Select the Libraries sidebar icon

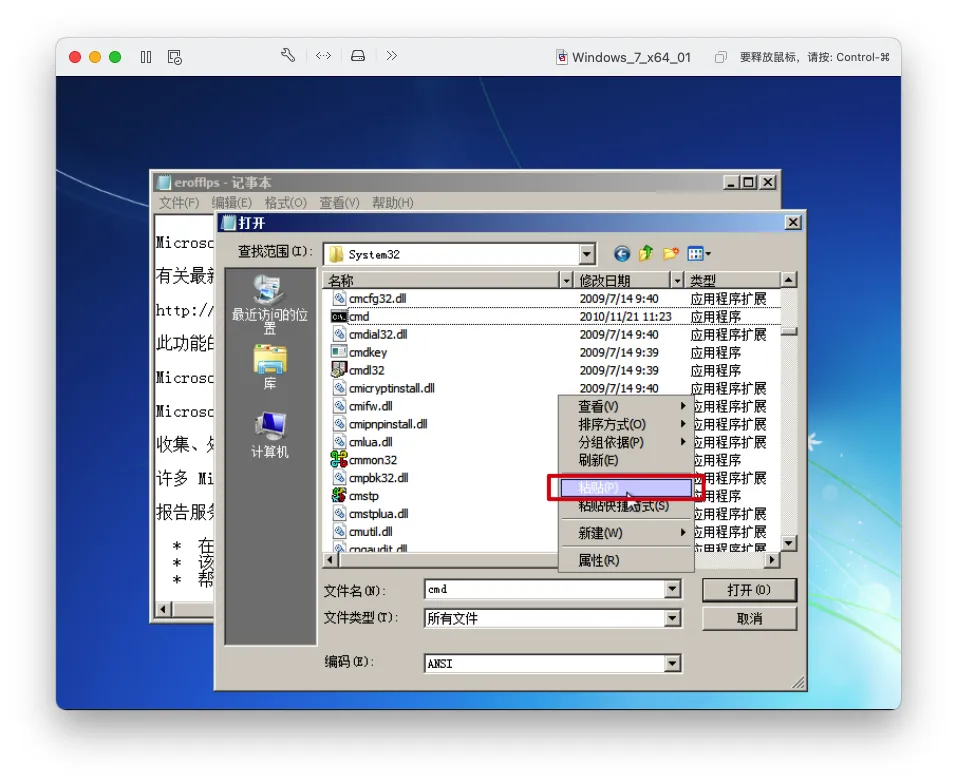(x=270, y=367)
